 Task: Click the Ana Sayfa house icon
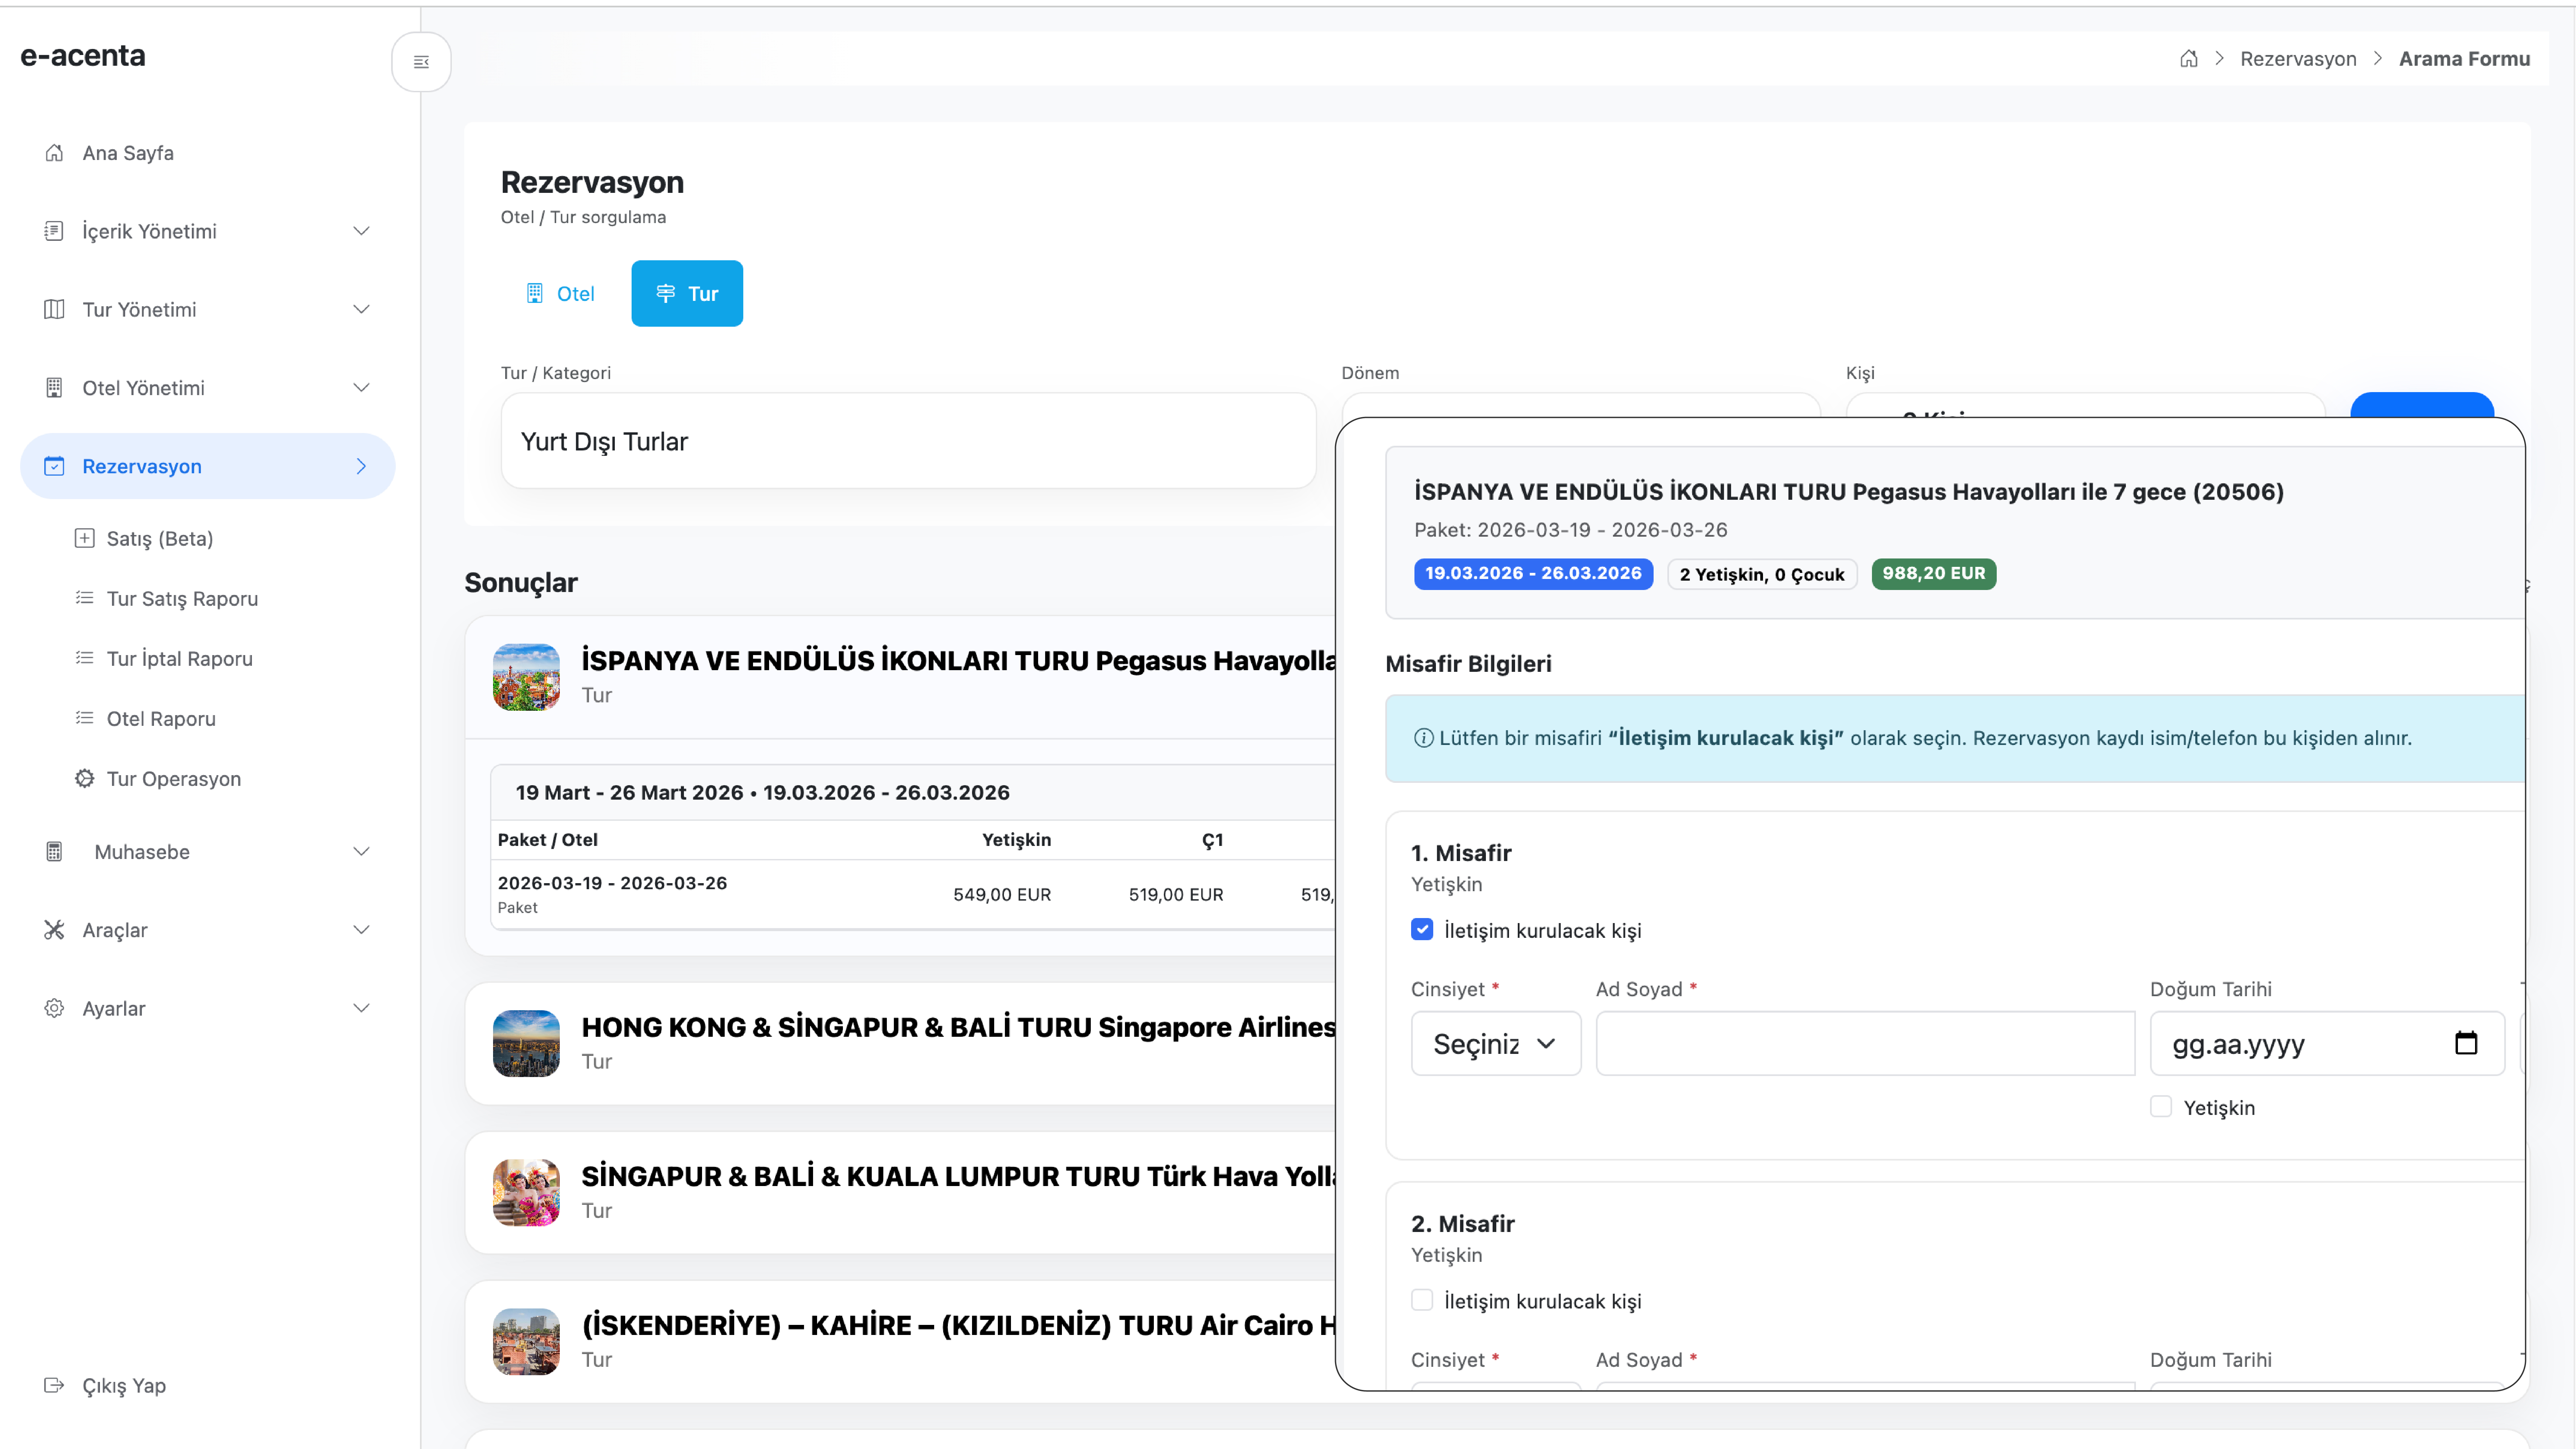point(54,153)
